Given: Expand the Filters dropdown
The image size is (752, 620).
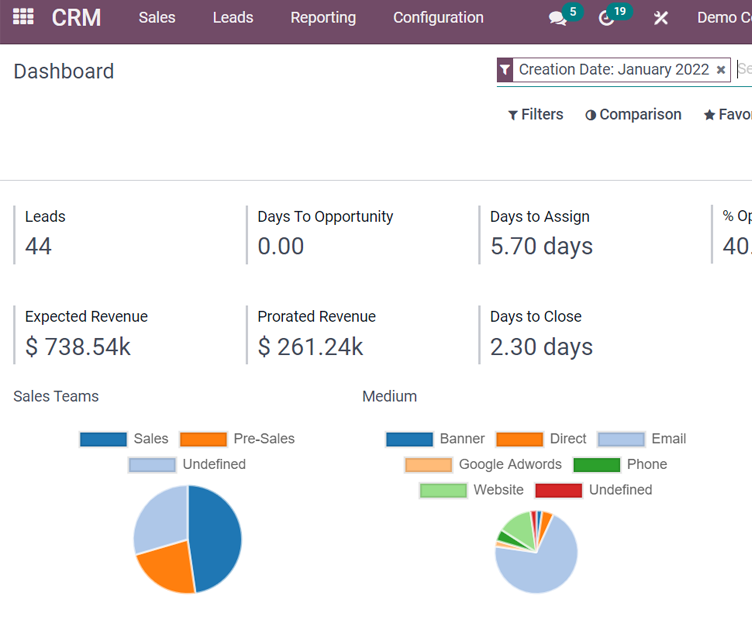Looking at the screenshot, I should coord(536,114).
